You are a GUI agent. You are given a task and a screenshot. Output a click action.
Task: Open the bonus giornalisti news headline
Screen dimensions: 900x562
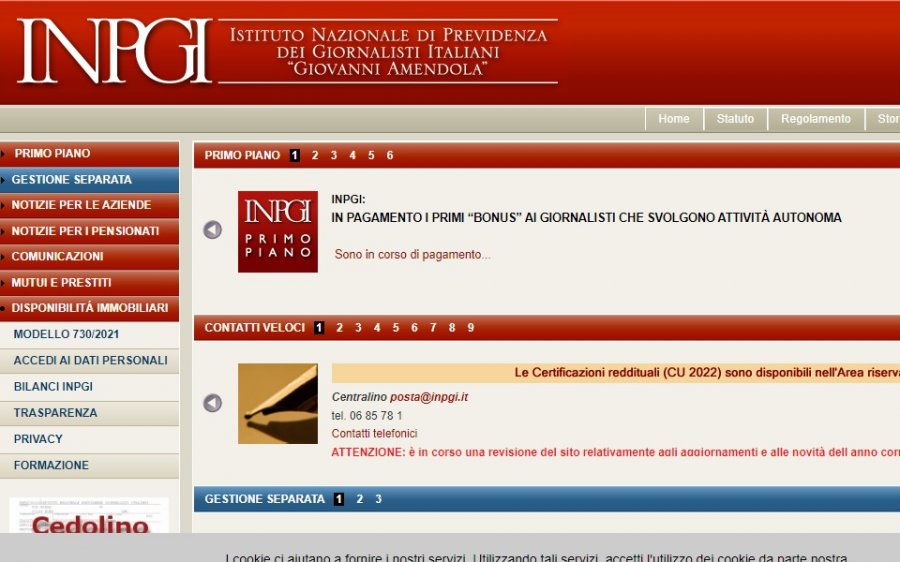tap(586, 218)
